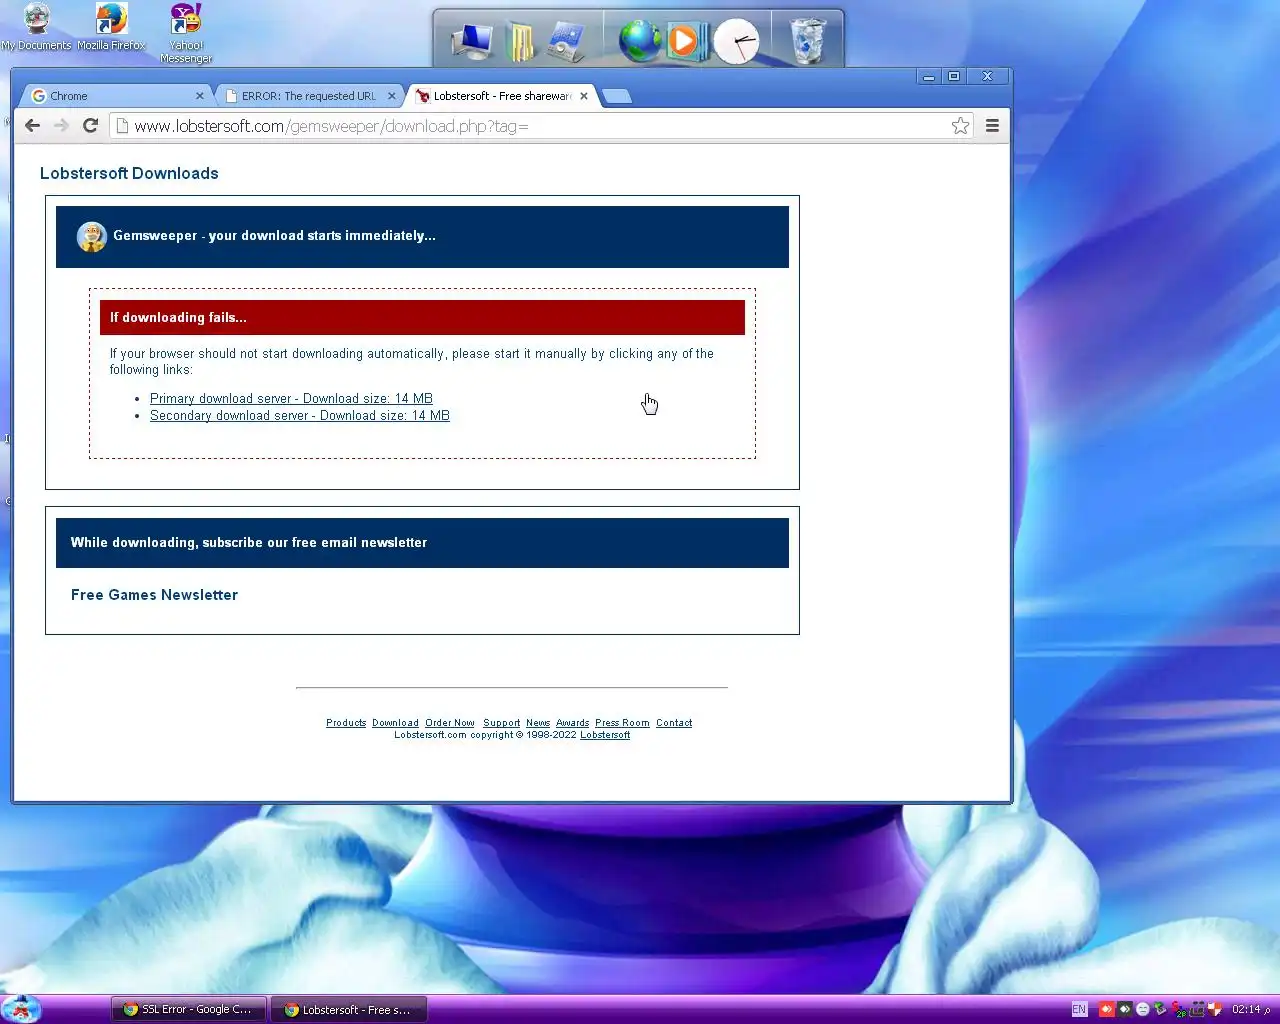Go back with the browser back arrow
Image resolution: width=1280 pixels, height=1024 pixels.
pos(32,125)
